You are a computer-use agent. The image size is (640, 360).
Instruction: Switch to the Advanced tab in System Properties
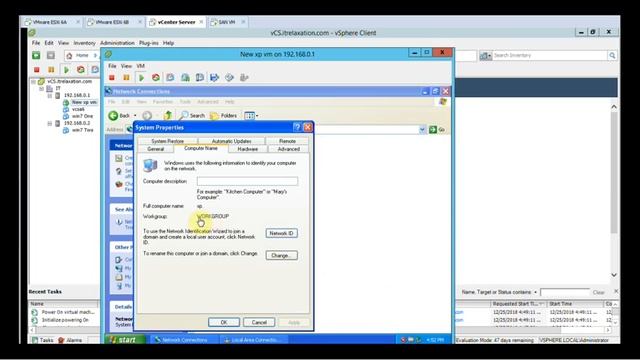289,149
